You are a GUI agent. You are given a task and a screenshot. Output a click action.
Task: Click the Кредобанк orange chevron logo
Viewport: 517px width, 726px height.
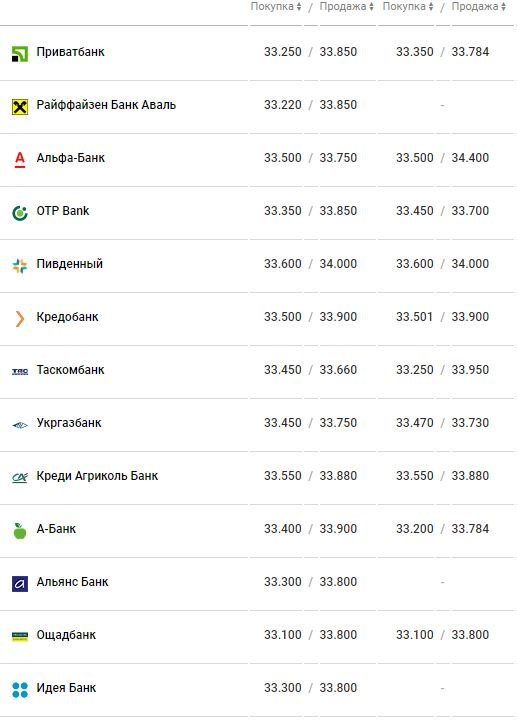19,319
